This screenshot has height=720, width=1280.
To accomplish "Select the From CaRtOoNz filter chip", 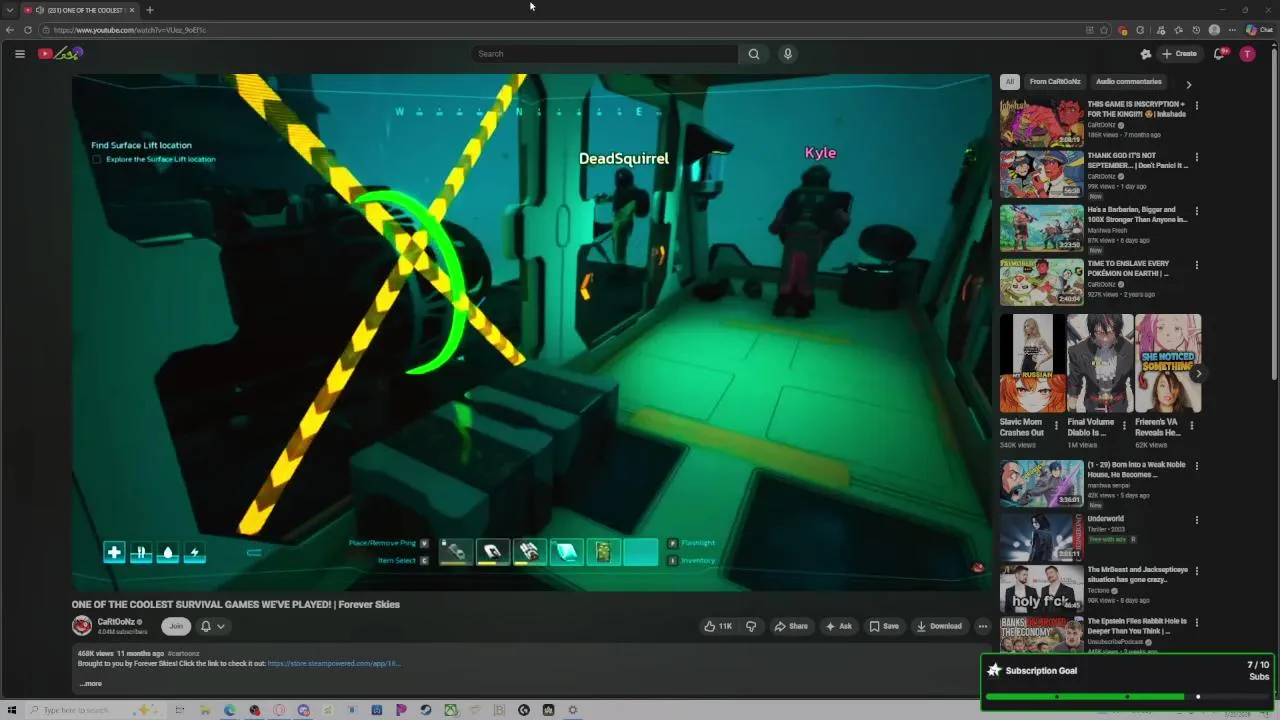I will 1055,82.
